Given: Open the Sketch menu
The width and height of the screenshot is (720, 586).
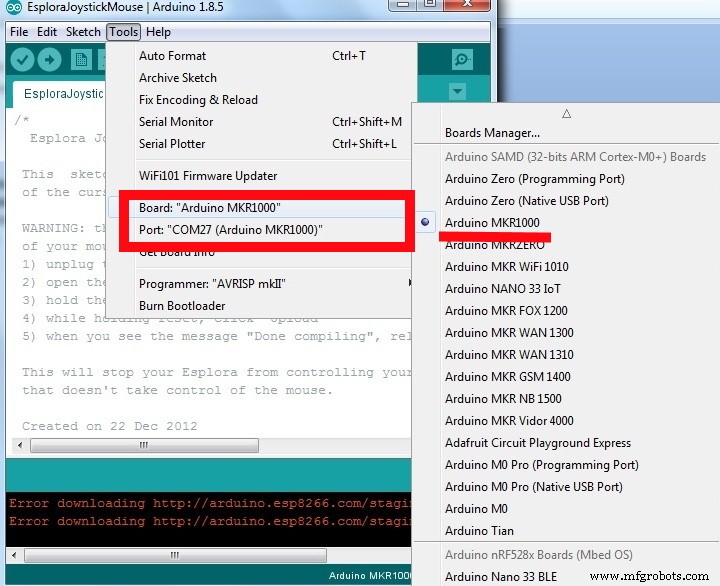Looking at the screenshot, I should tap(83, 32).
